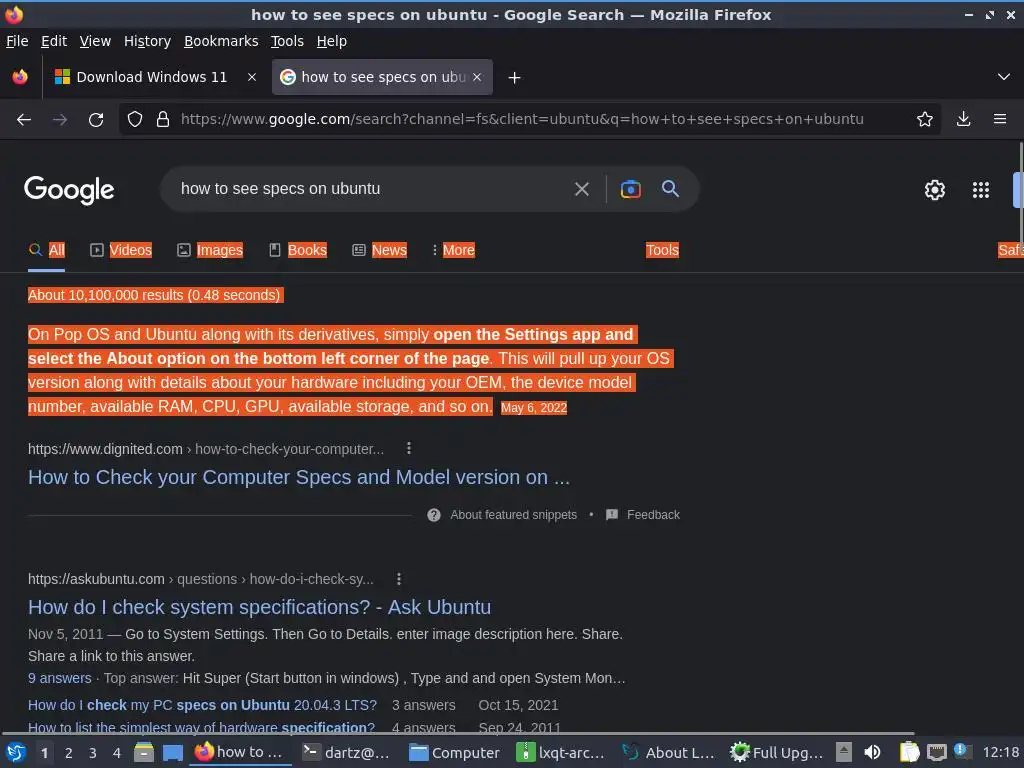Go back to the previous page
This screenshot has width=1024, height=768.
click(x=24, y=120)
